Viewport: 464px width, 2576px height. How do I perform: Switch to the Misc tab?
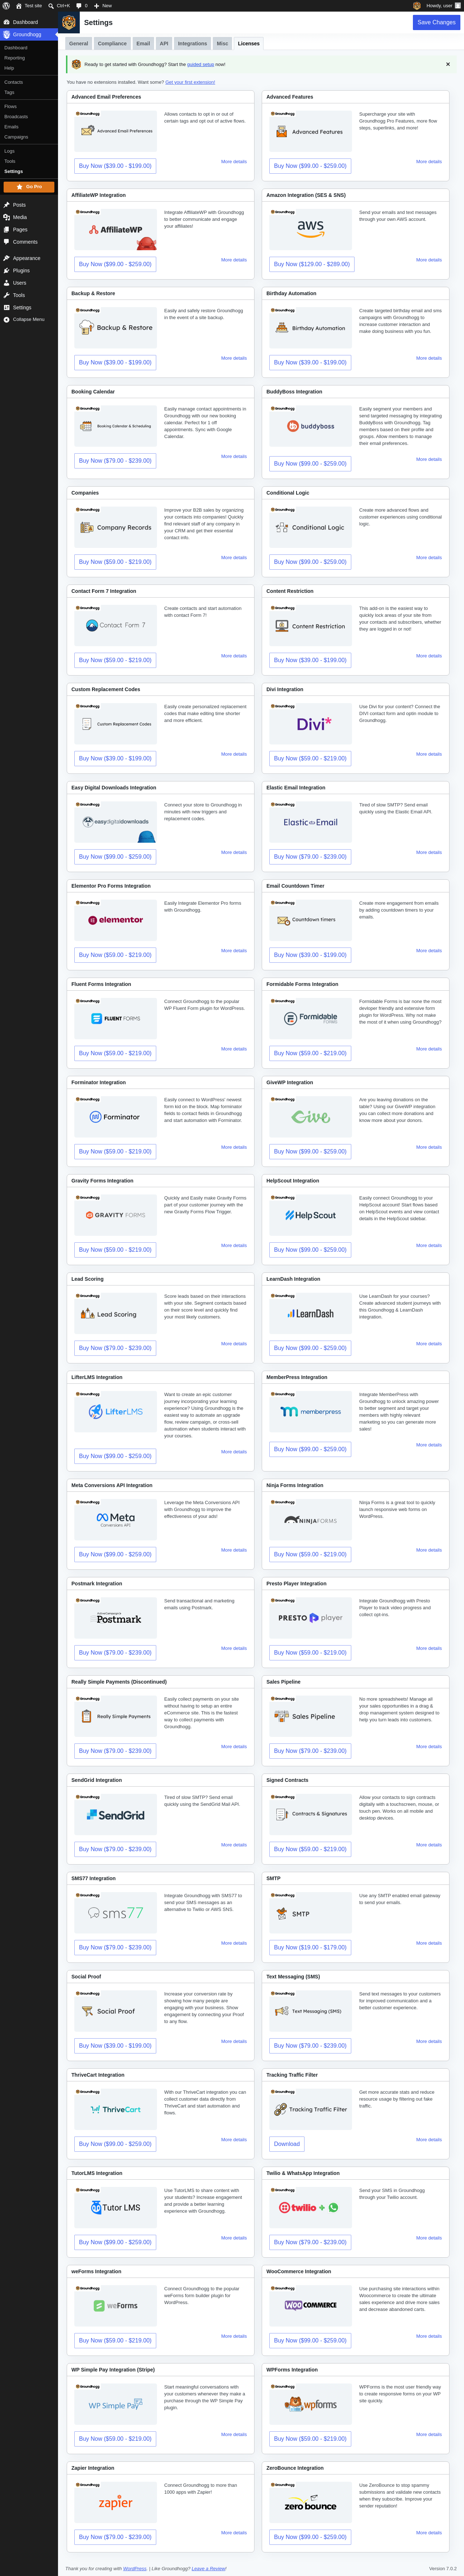click(222, 43)
